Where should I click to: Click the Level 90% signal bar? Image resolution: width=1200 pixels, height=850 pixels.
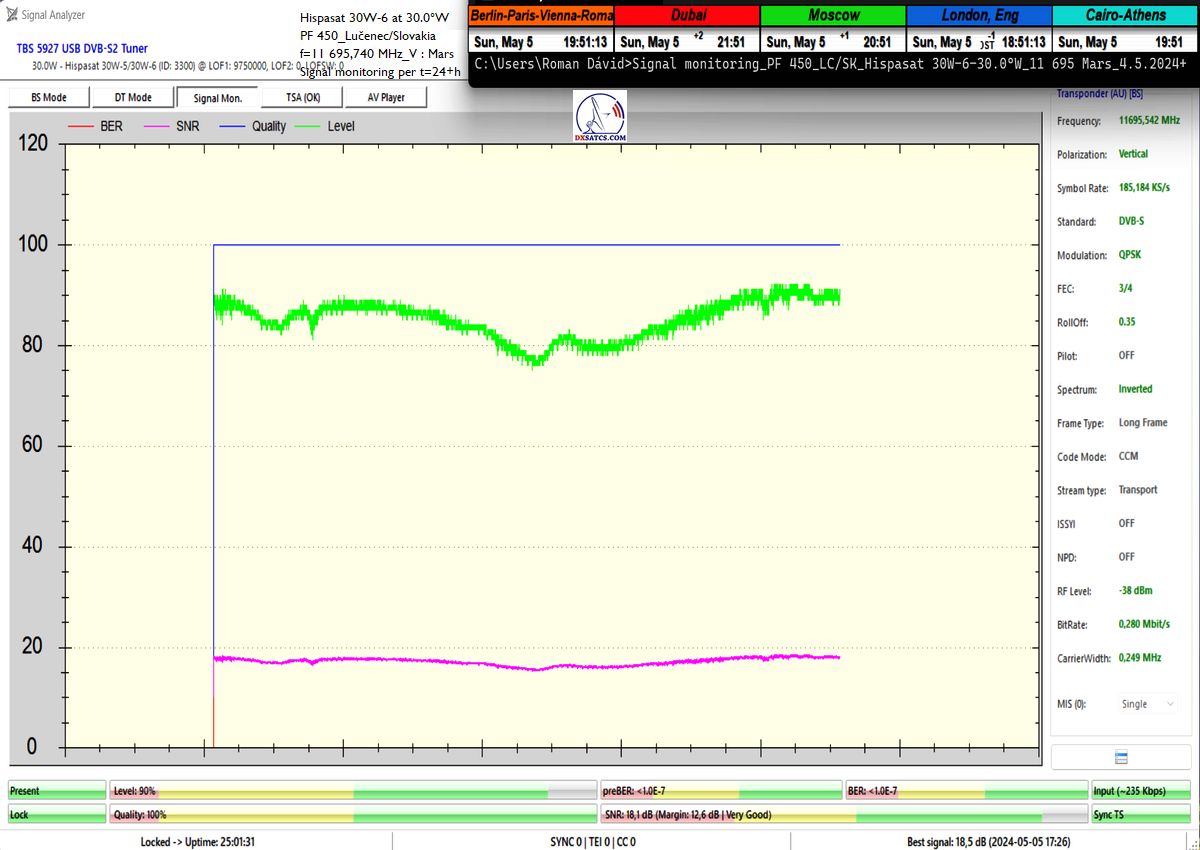click(352, 791)
